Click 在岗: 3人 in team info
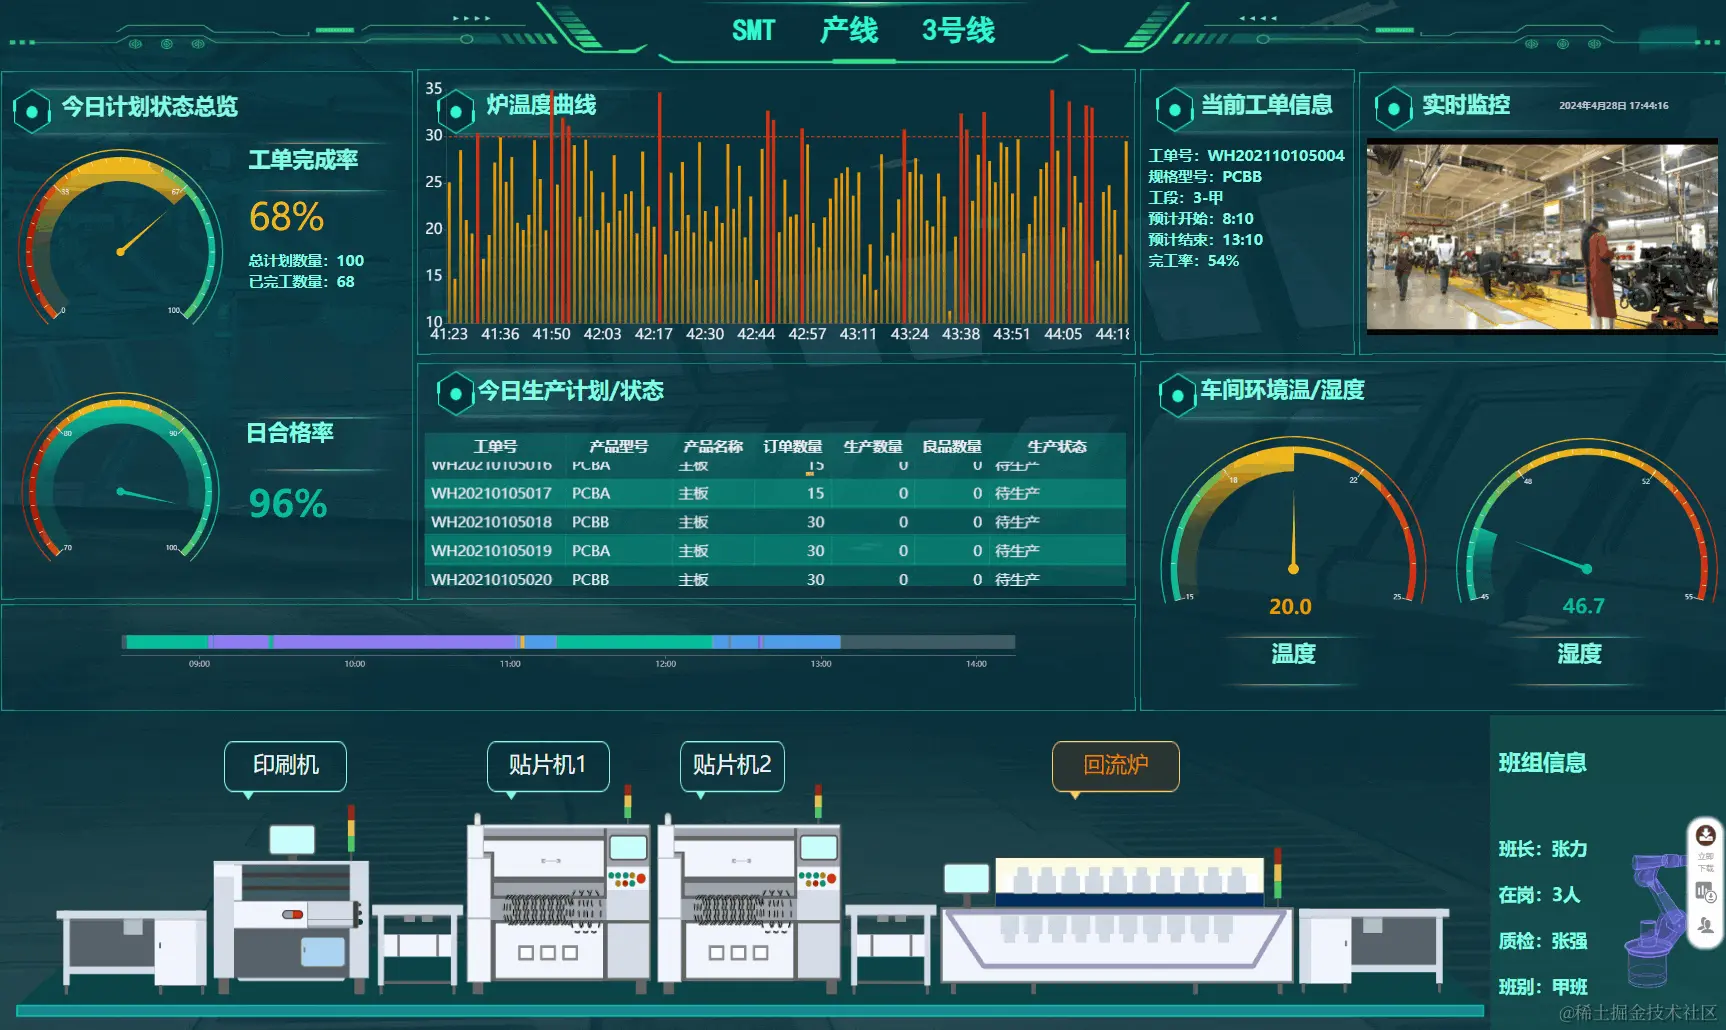 click(1539, 895)
